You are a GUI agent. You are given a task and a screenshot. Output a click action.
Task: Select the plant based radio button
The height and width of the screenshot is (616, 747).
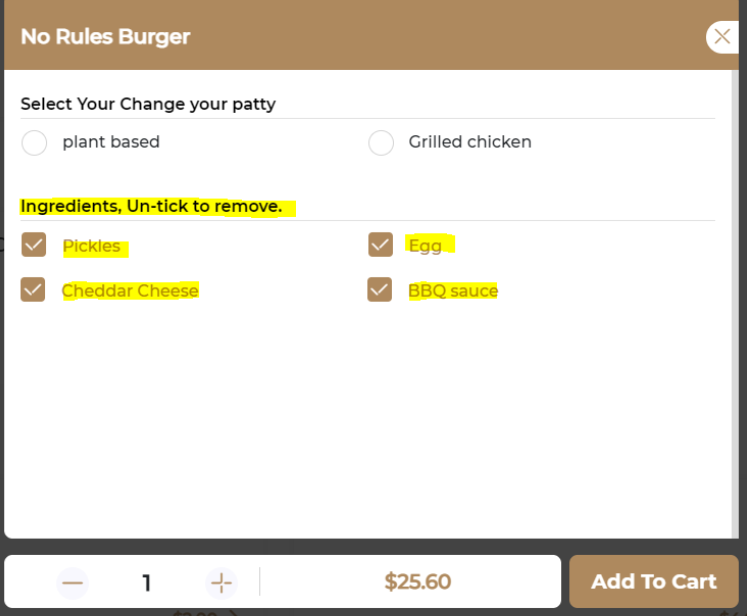(x=34, y=143)
